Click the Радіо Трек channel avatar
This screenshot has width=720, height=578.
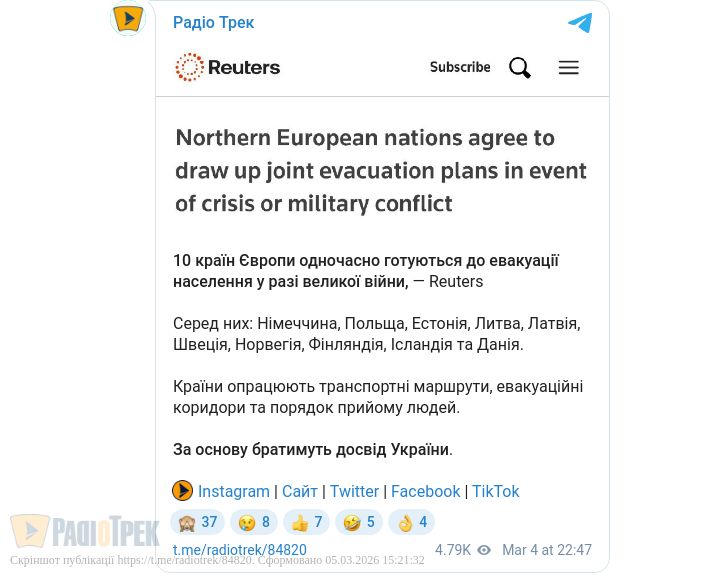[128, 18]
